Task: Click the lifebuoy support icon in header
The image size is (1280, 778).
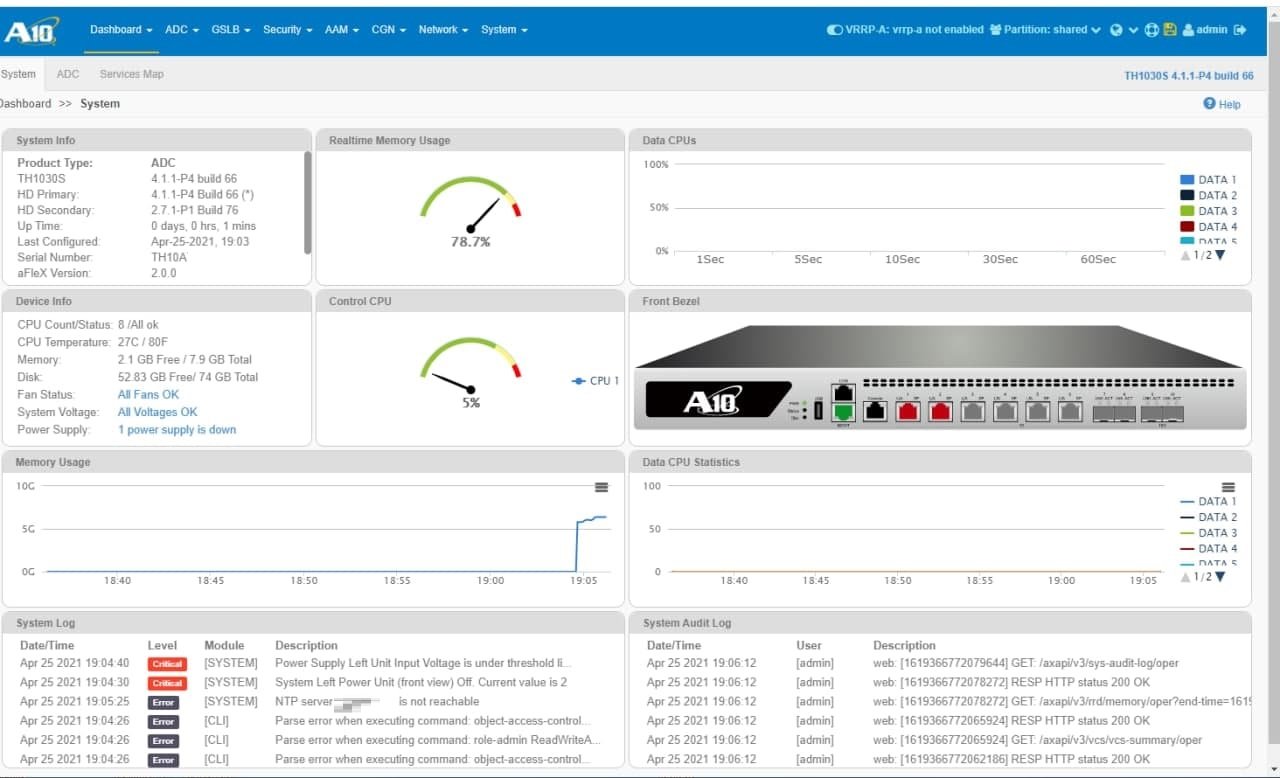Action: coord(1152,30)
